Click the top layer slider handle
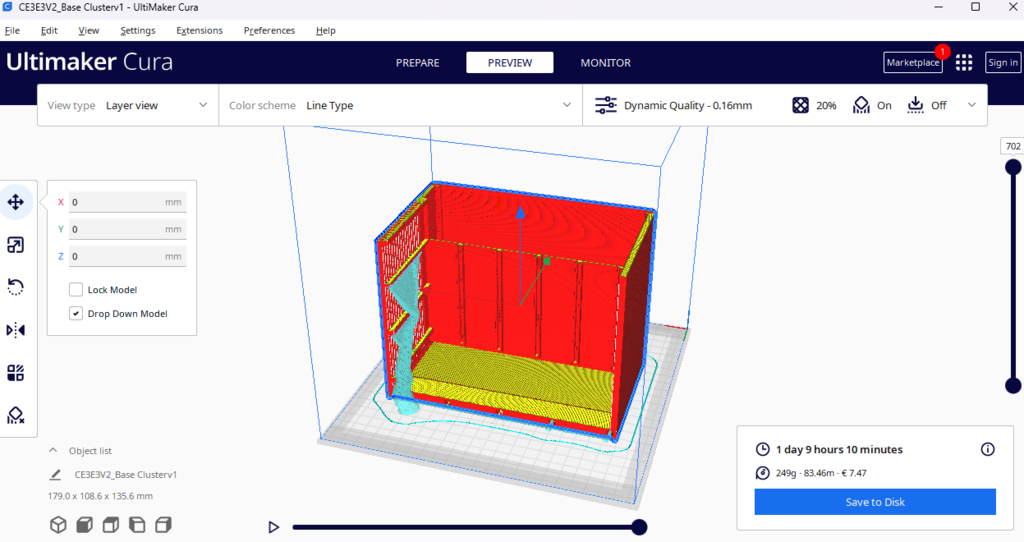The height and width of the screenshot is (542, 1024). tap(1013, 167)
